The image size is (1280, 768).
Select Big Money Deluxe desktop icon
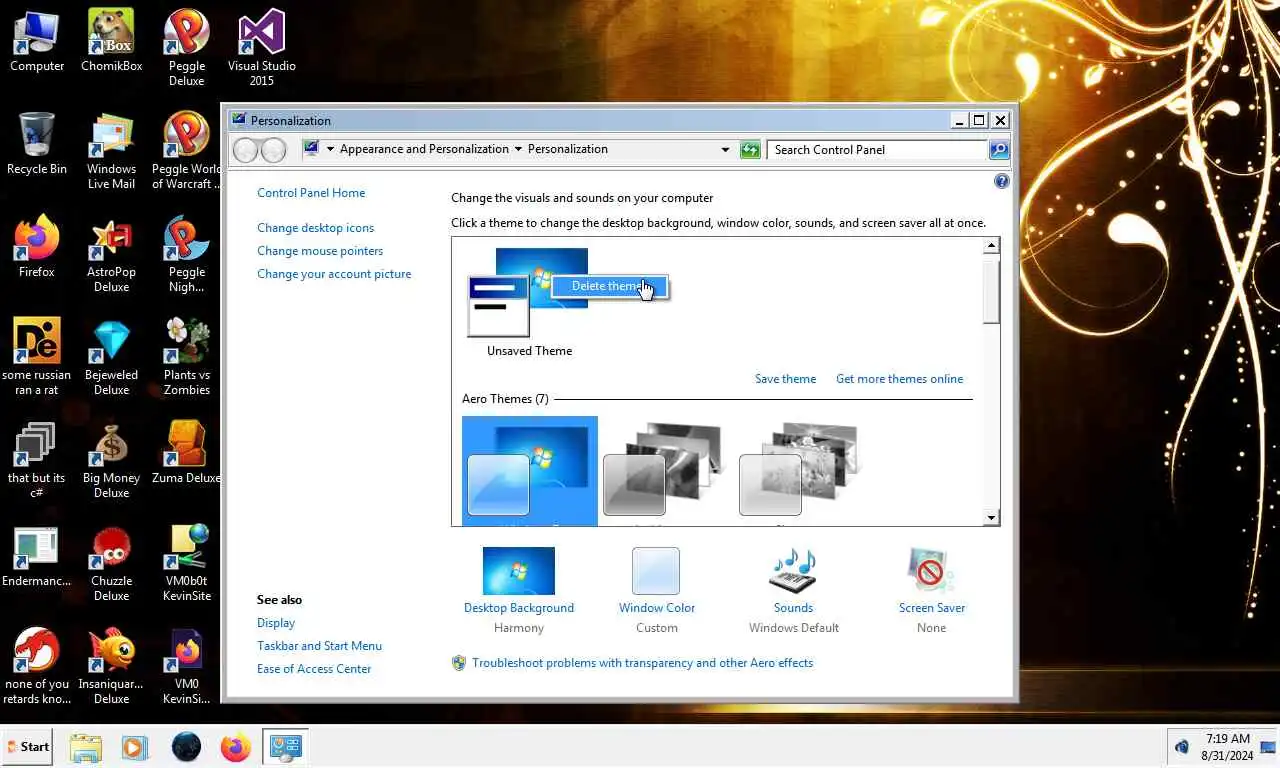[111, 460]
